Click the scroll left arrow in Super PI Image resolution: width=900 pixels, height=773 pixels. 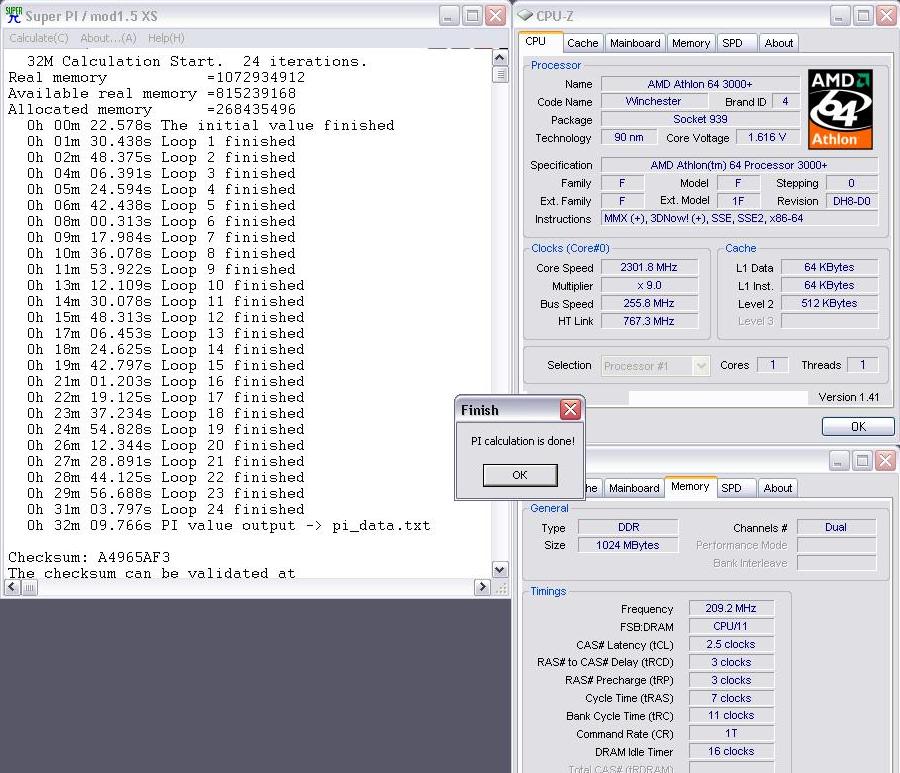[x=12, y=586]
